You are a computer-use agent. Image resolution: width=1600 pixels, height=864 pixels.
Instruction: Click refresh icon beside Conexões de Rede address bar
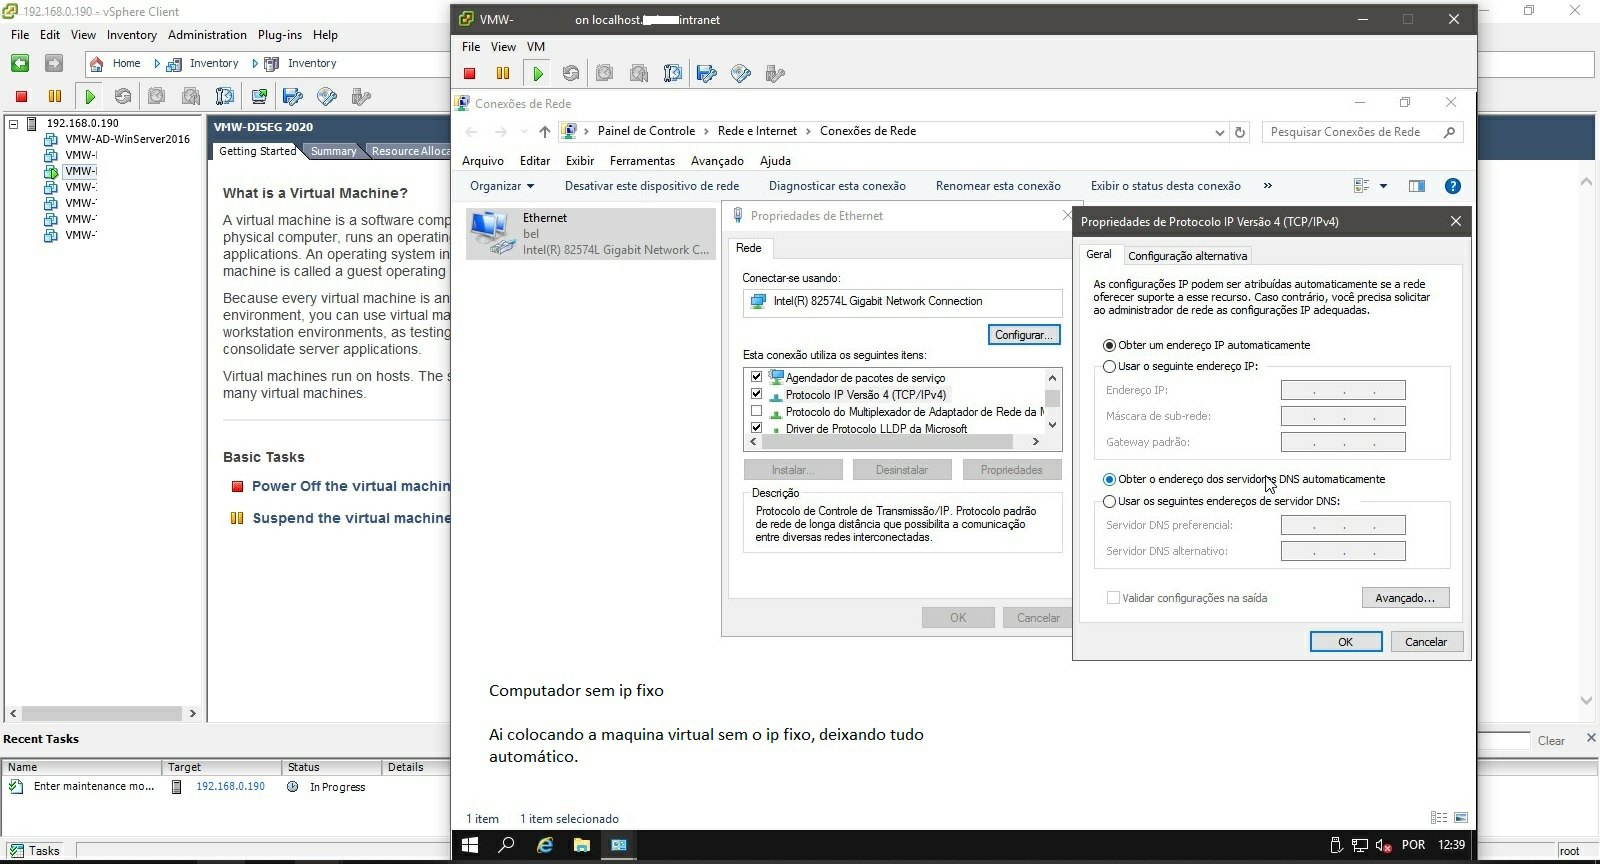point(1240,132)
